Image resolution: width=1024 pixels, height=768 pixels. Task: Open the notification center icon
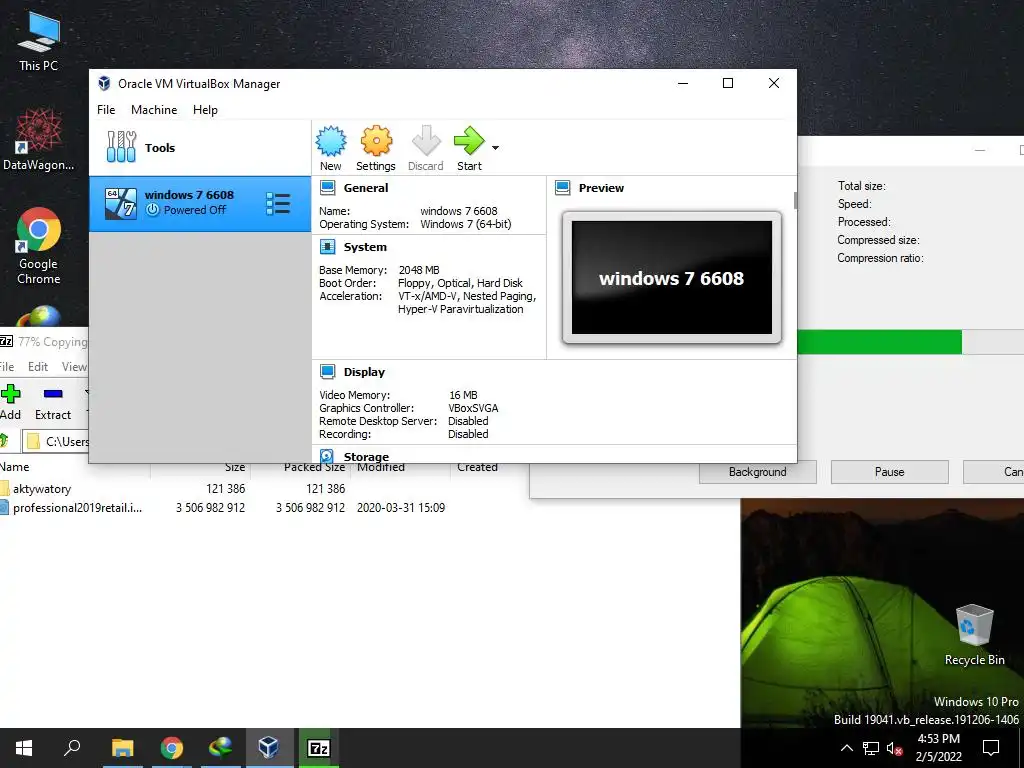[x=991, y=748]
